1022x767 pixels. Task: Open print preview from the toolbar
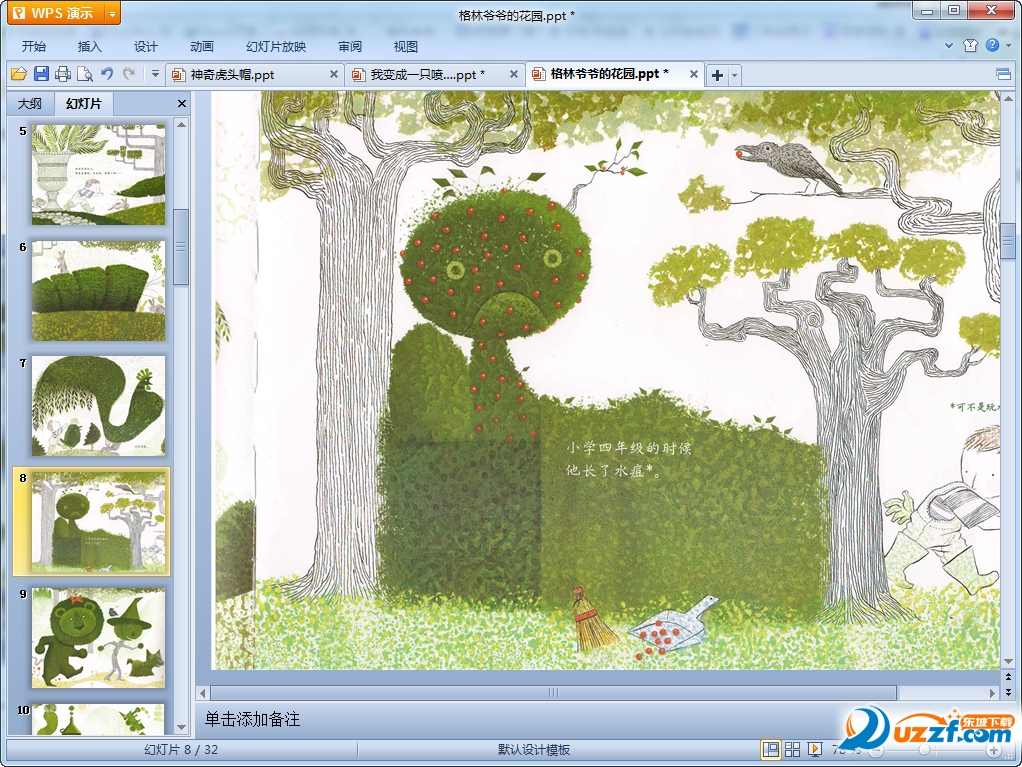[x=85, y=74]
